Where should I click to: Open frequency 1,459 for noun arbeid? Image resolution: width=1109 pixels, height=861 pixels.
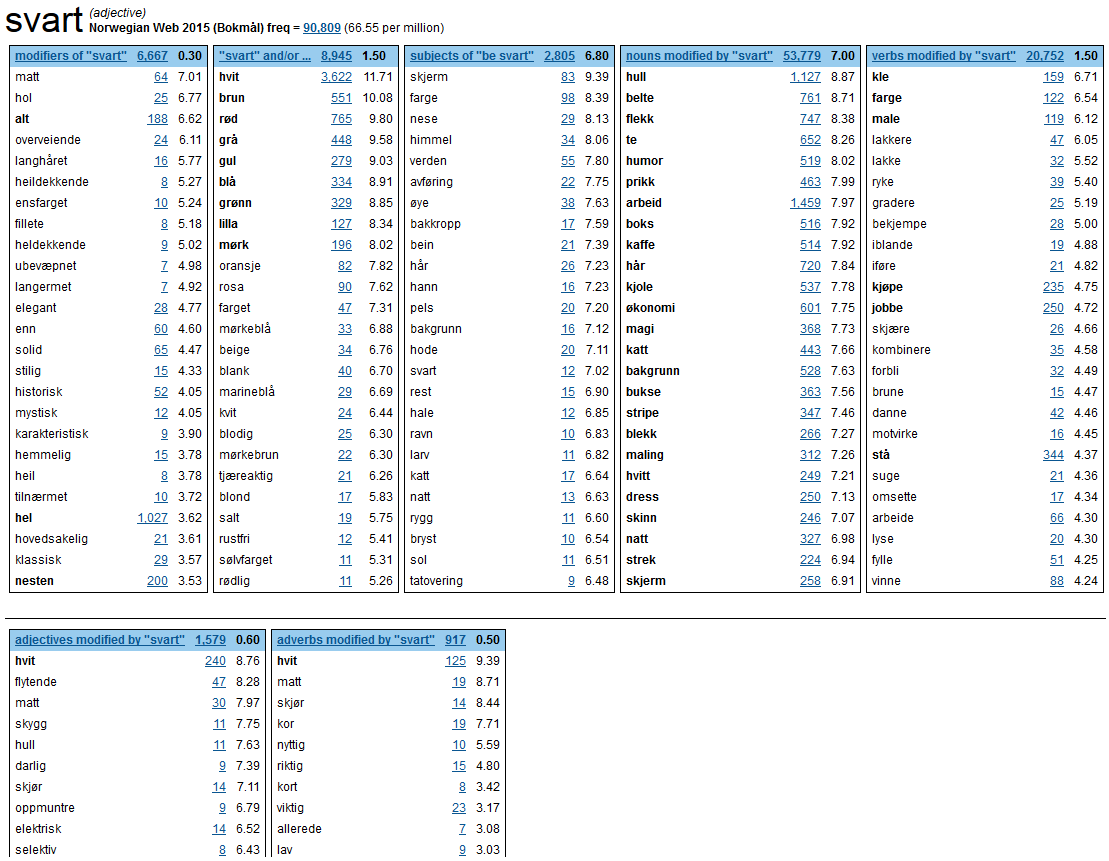[x=806, y=203]
